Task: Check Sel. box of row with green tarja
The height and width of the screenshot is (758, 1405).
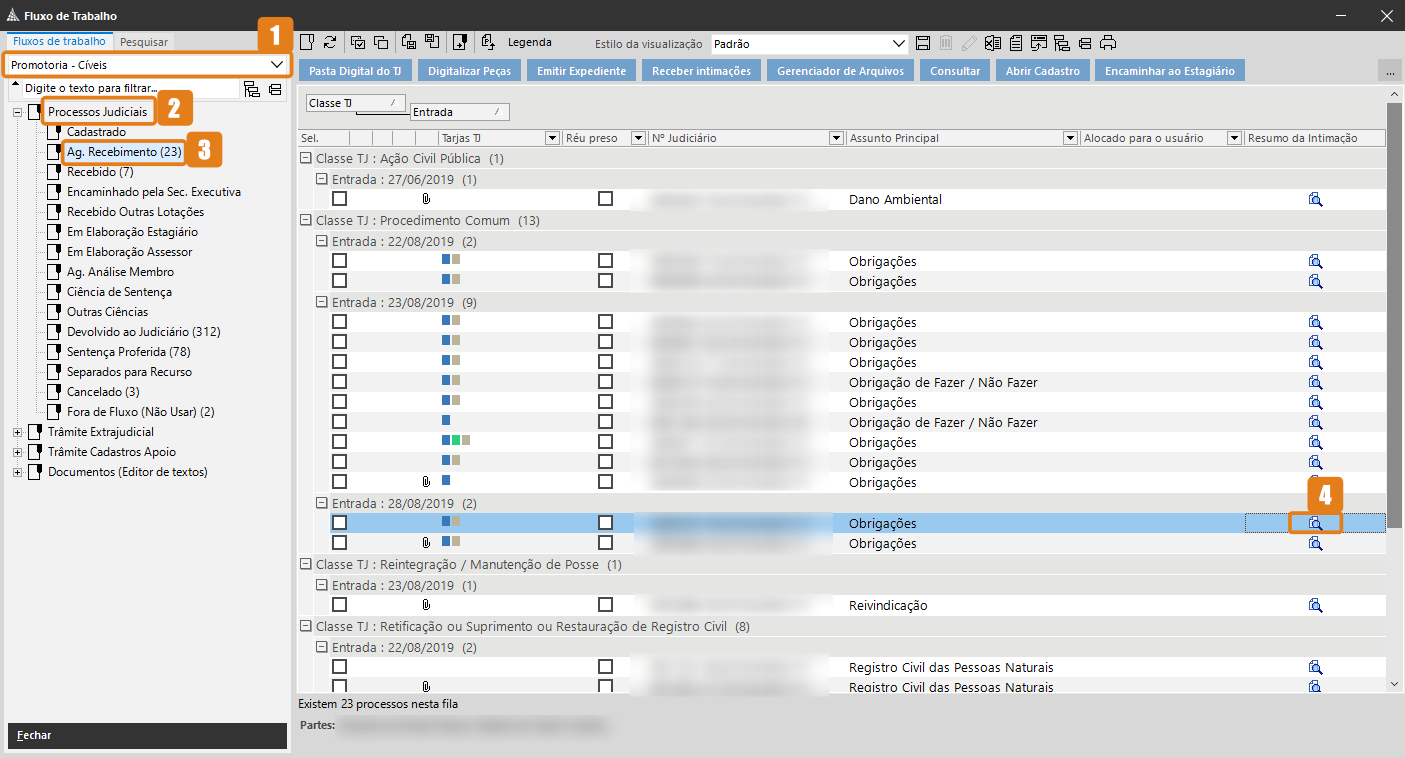Action: pyautogui.click(x=340, y=442)
